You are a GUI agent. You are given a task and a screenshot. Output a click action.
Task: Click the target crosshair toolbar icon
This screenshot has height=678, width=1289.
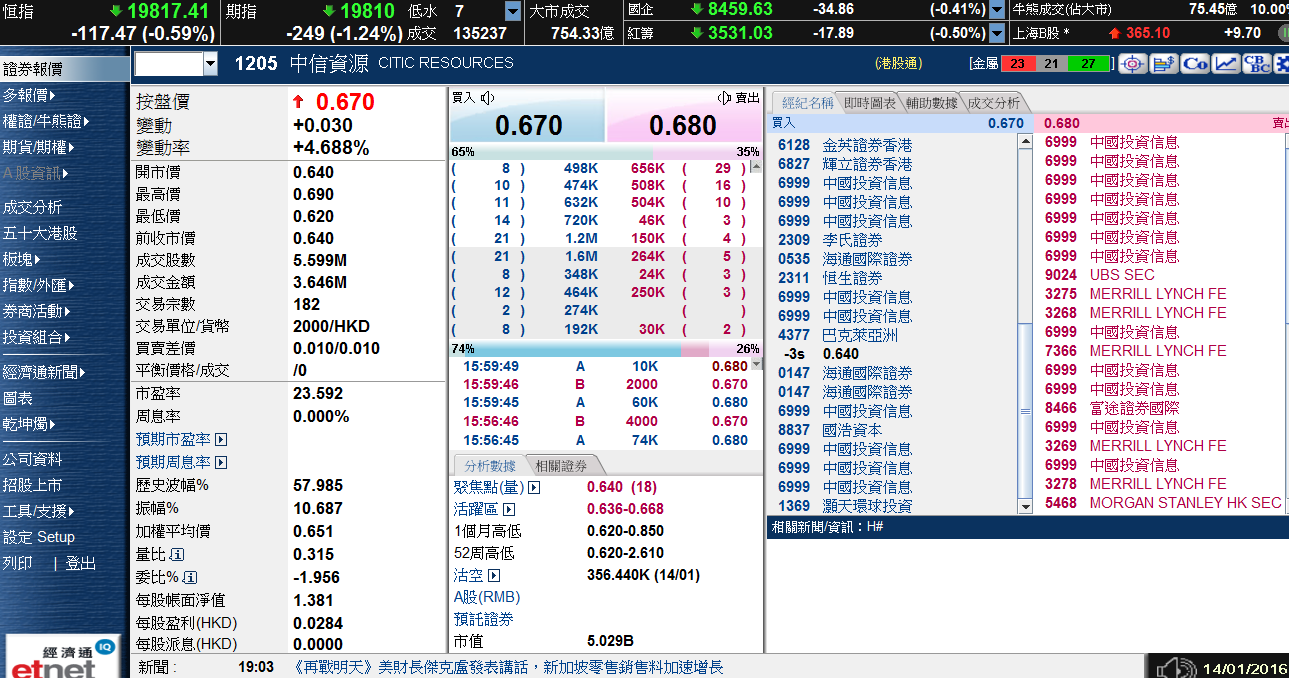(1133, 64)
